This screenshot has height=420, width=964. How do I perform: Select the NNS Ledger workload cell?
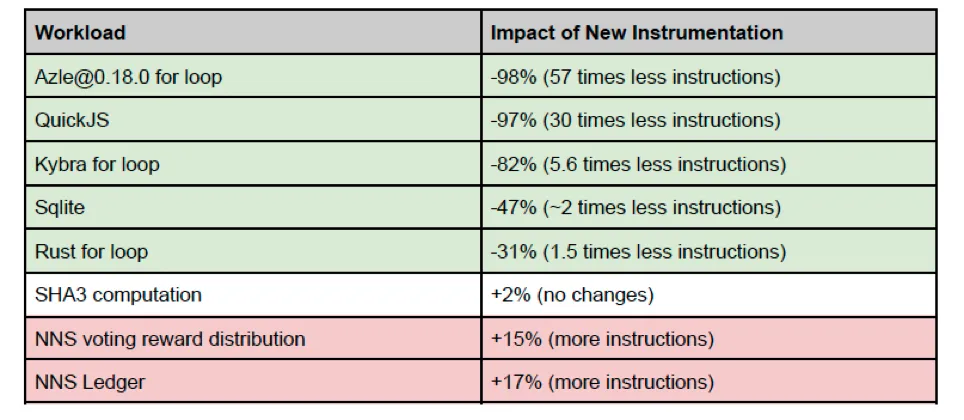pyautogui.click(x=90, y=382)
